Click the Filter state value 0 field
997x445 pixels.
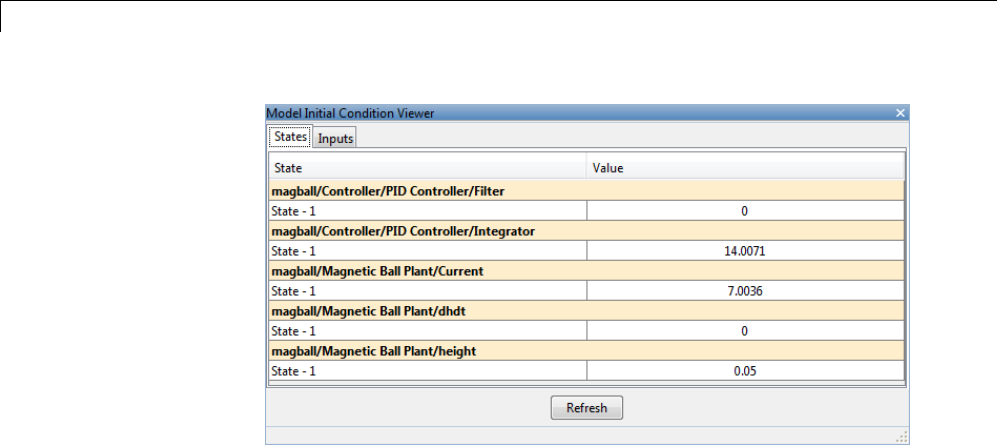[745, 211]
